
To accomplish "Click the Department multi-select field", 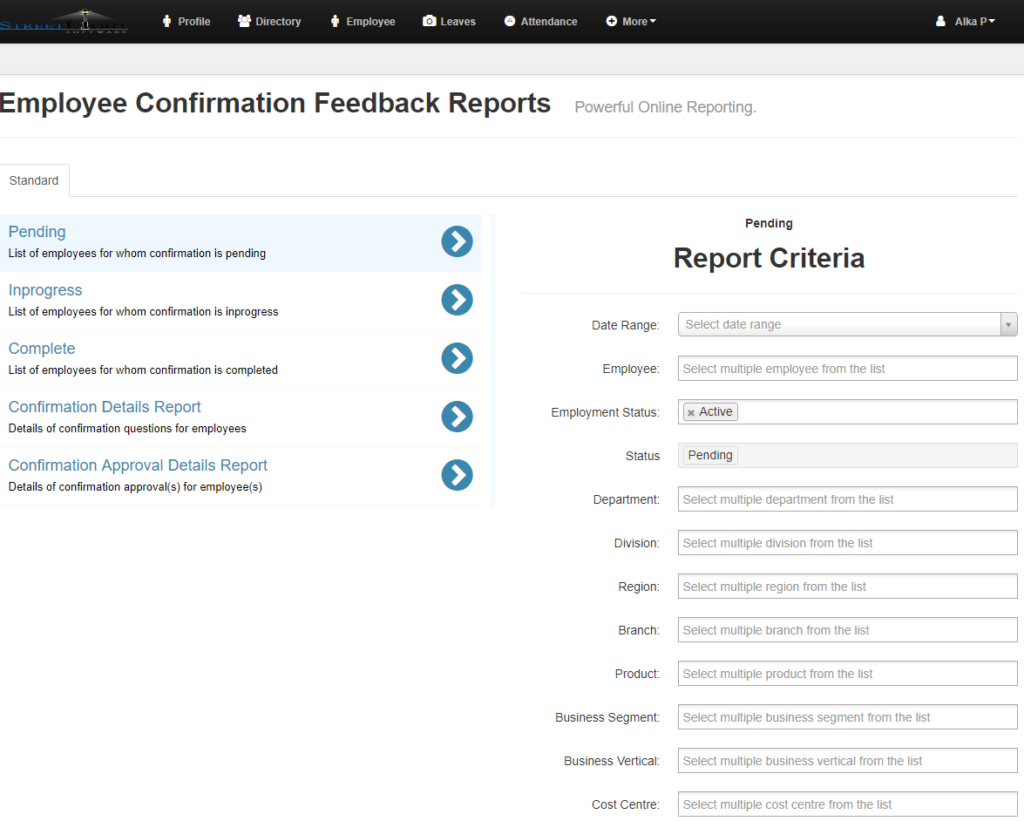I will [x=847, y=498].
